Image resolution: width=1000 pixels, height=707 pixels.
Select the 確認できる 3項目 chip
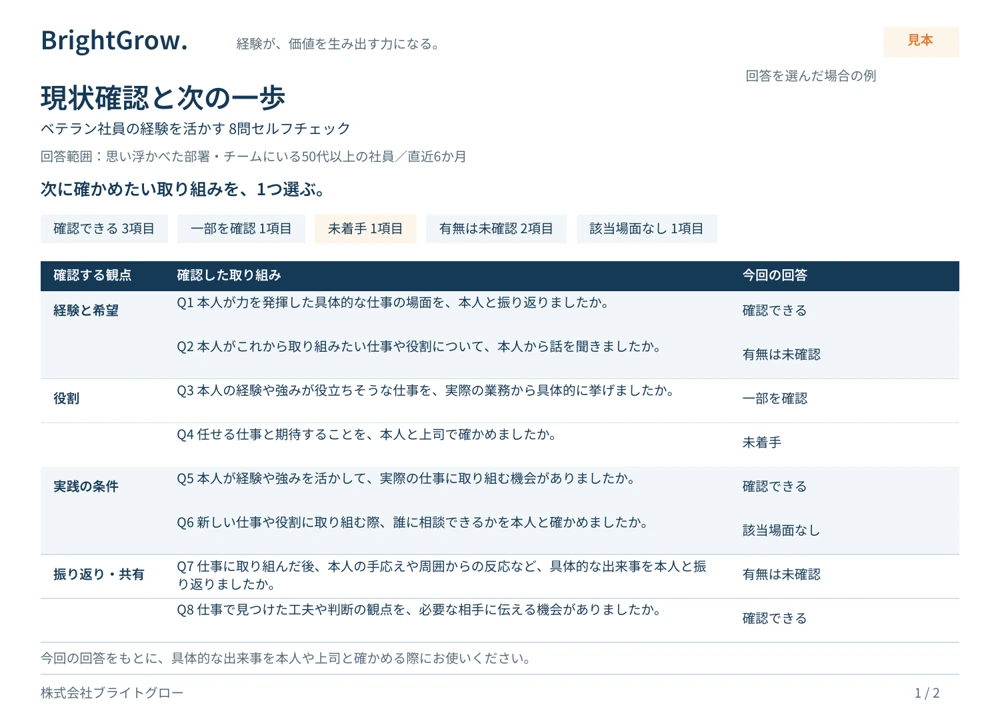pos(104,229)
